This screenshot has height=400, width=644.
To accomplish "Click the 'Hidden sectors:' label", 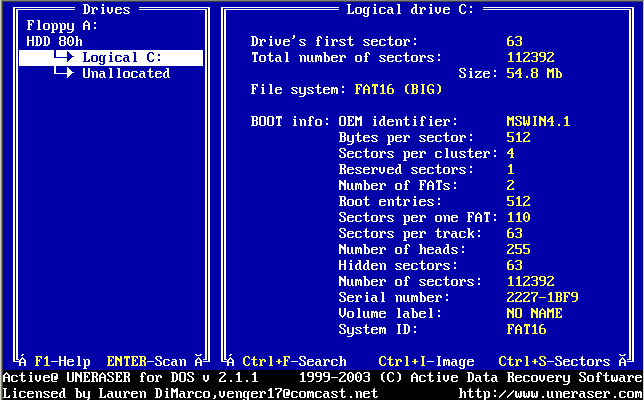I will pyautogui.click(x=398, y=266).
